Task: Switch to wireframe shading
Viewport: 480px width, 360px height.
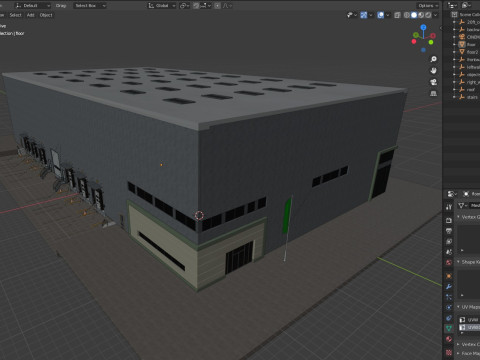Action: pyautogui.click(x=407, y=15)
